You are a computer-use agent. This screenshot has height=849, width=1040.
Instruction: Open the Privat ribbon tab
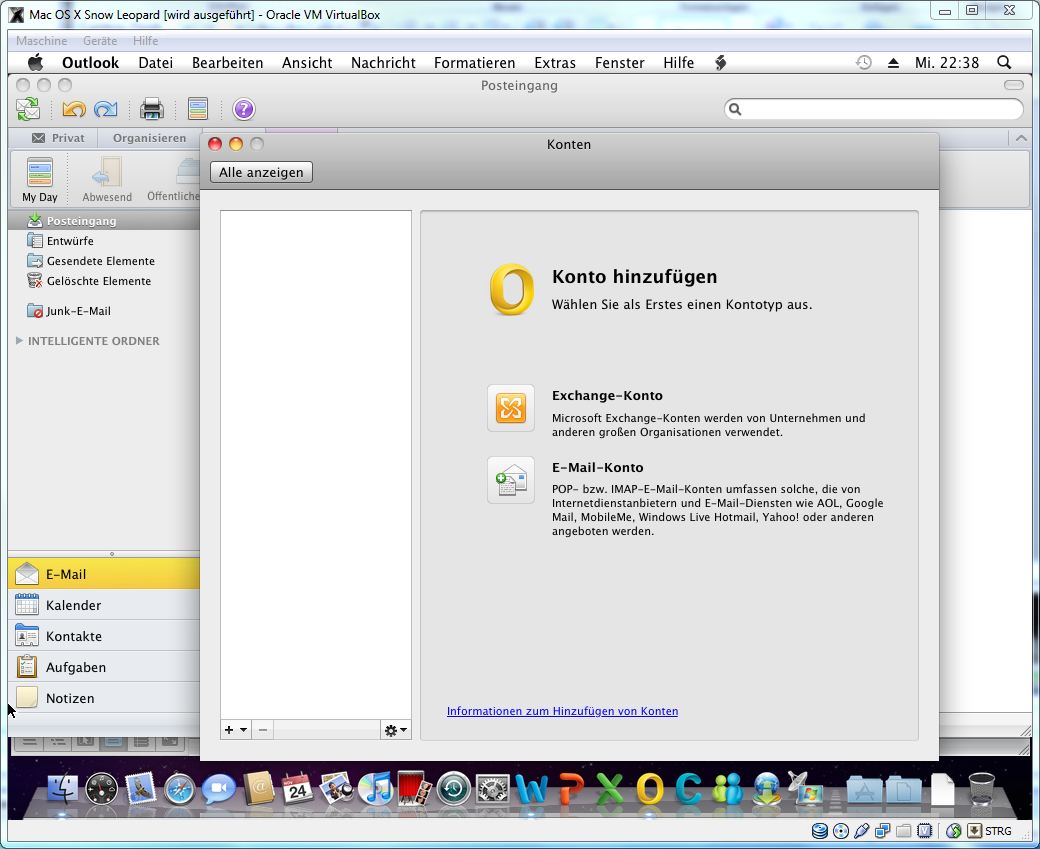(58, 138)
